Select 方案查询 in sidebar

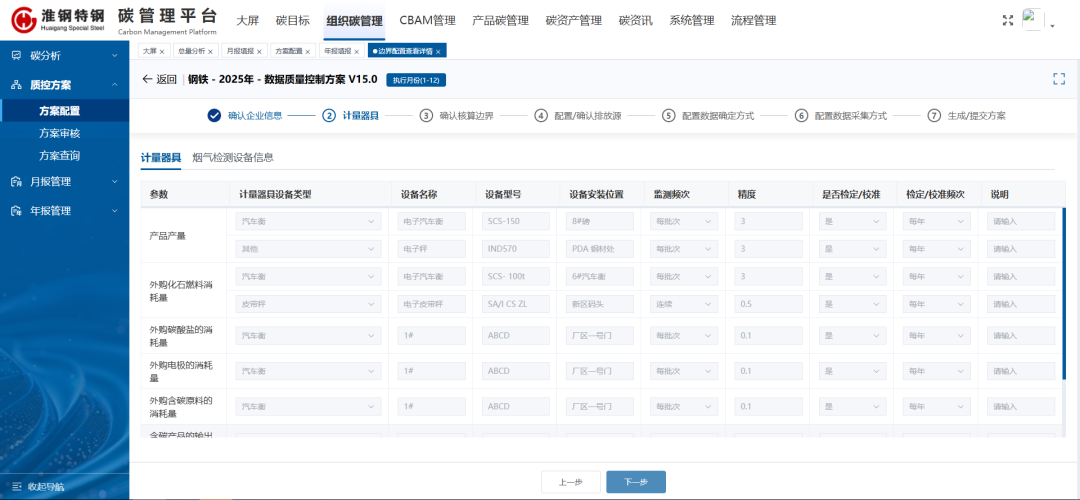tap(60, 156)
